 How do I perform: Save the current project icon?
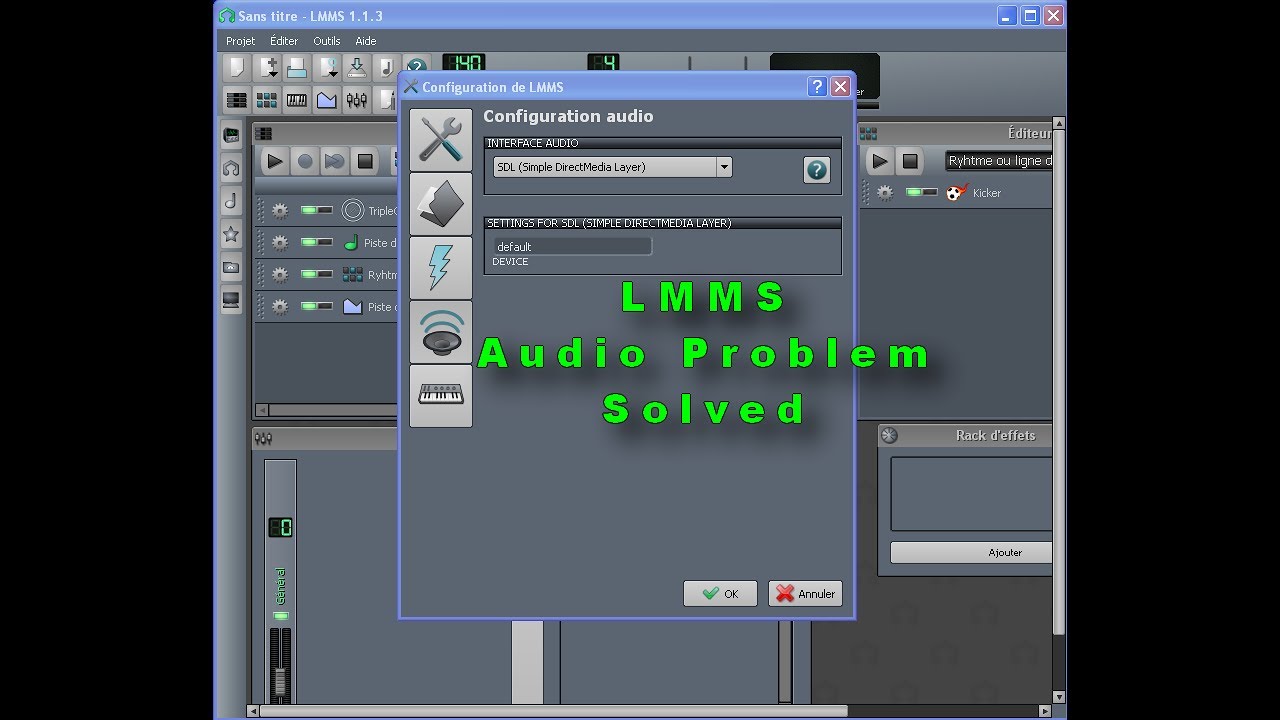356,68
